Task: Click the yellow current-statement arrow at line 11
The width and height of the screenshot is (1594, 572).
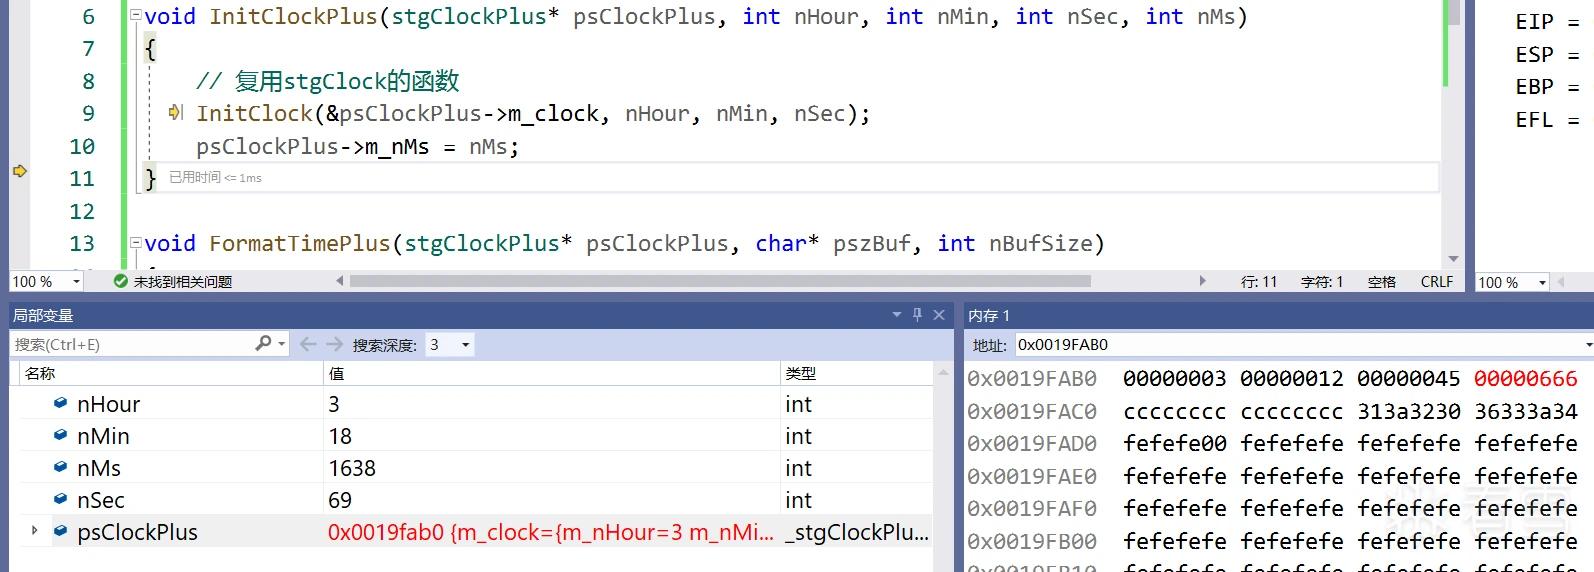Action: 19,171
